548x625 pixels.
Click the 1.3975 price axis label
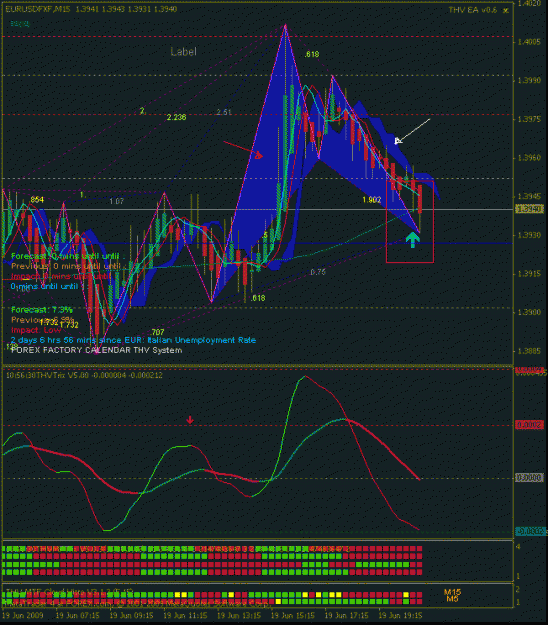click(529, 119)
